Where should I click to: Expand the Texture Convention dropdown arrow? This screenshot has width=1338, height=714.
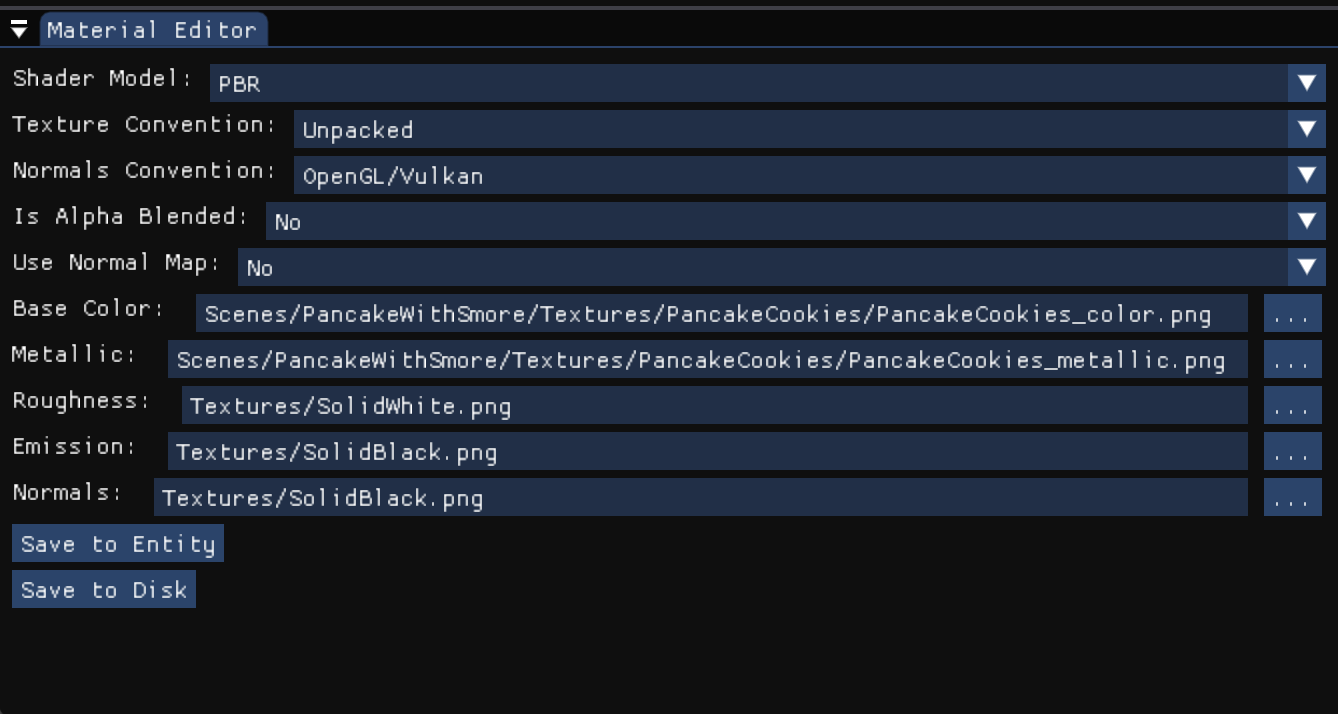click(x=1306, y=129)
